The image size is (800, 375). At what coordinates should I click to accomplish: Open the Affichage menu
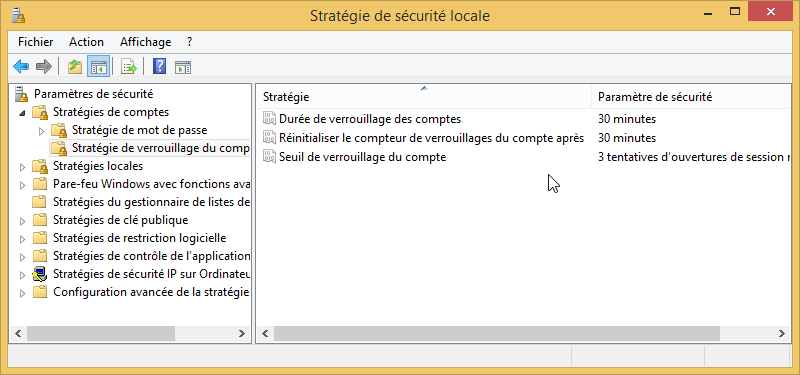tap(145, 42)
